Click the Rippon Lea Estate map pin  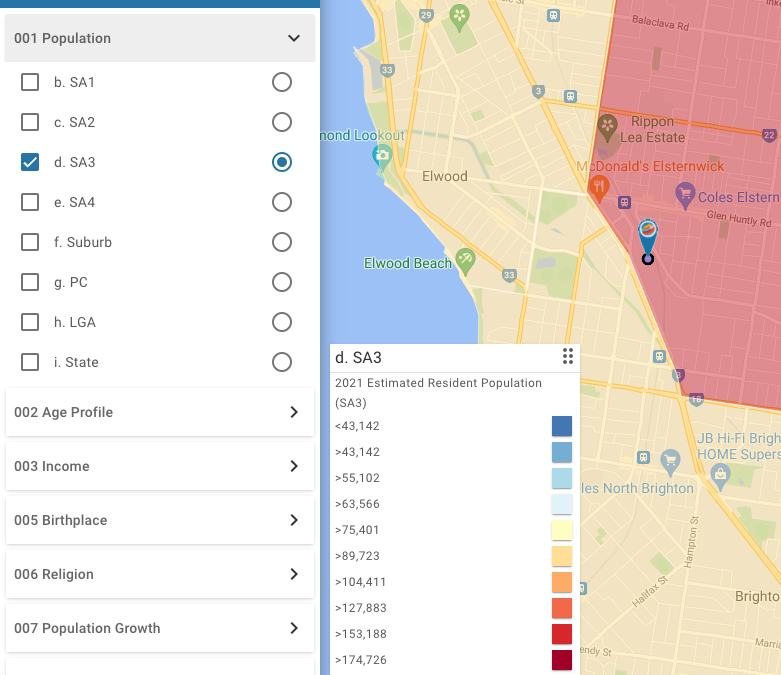point(608,127)
